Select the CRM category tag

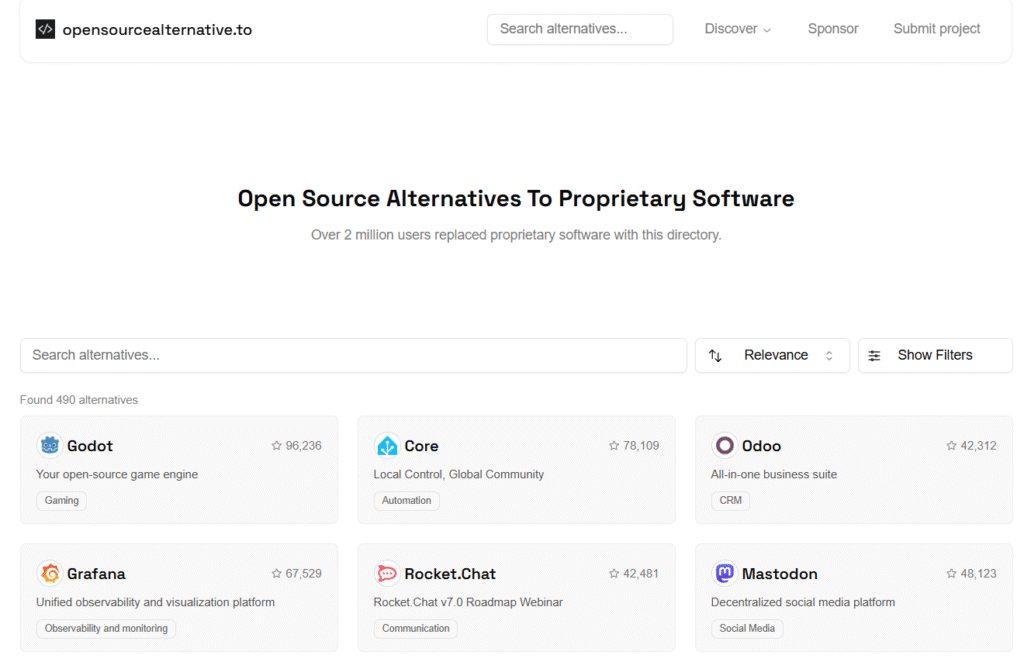pyautogui.click(x=730, y=500)
